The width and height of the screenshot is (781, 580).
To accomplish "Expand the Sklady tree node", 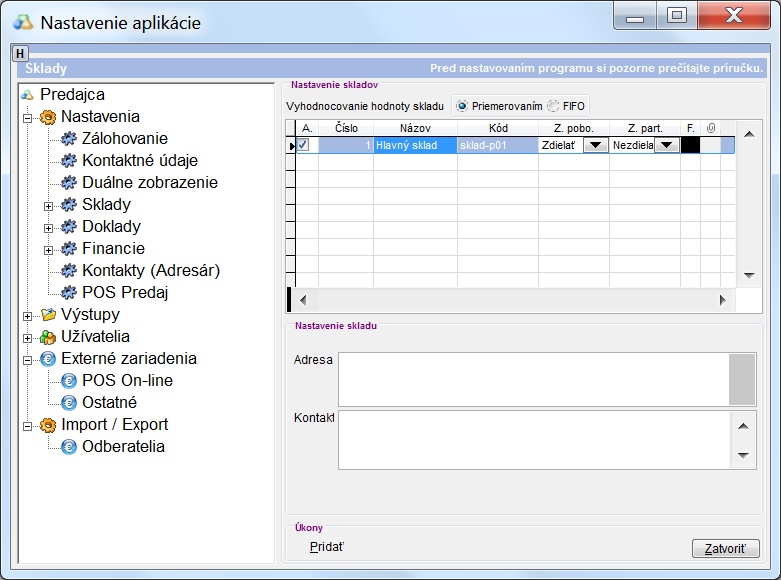I will click(x=48, y=205).
